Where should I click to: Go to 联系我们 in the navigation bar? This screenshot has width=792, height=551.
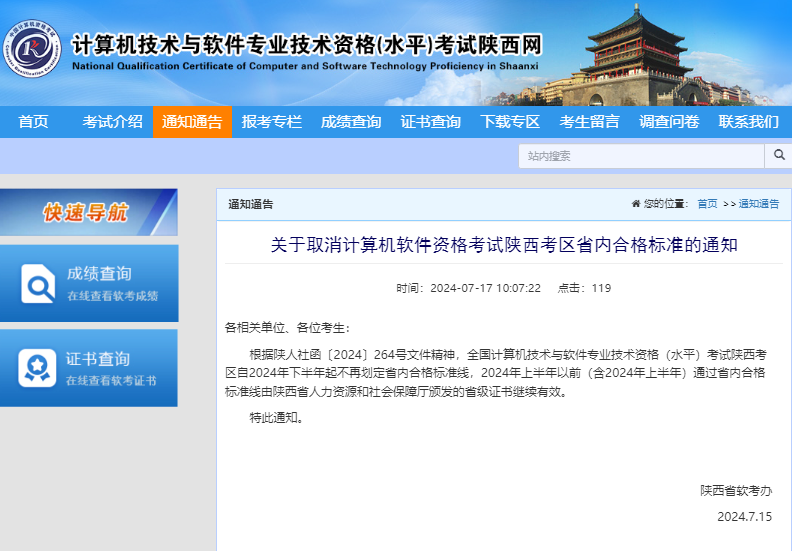748,122
